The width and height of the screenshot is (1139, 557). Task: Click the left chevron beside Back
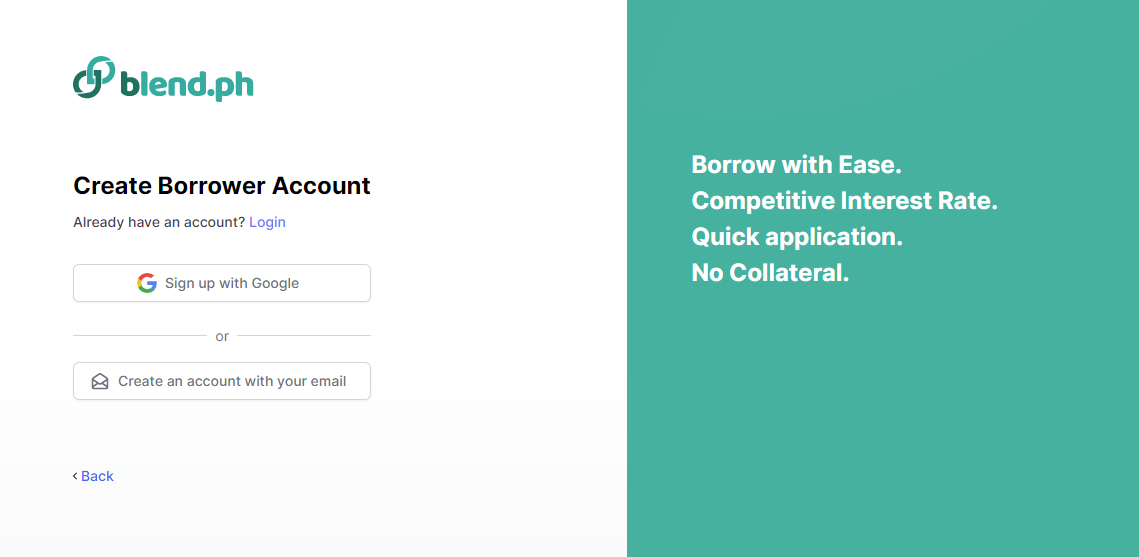tap(75, 476)
